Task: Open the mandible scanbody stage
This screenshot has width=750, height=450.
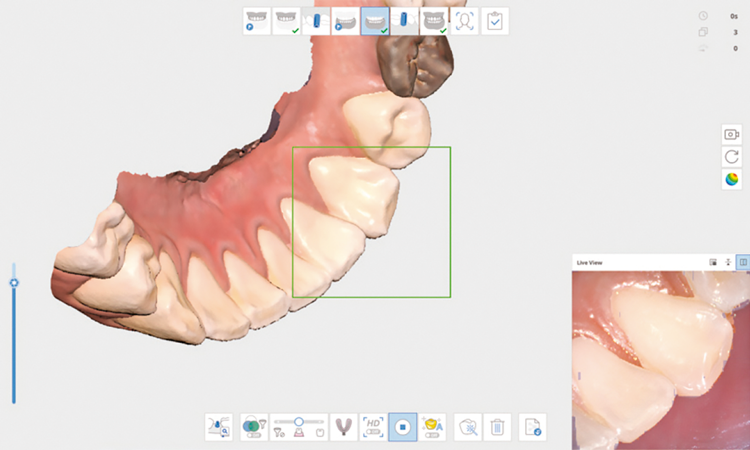Action: [x=405, y=21]
